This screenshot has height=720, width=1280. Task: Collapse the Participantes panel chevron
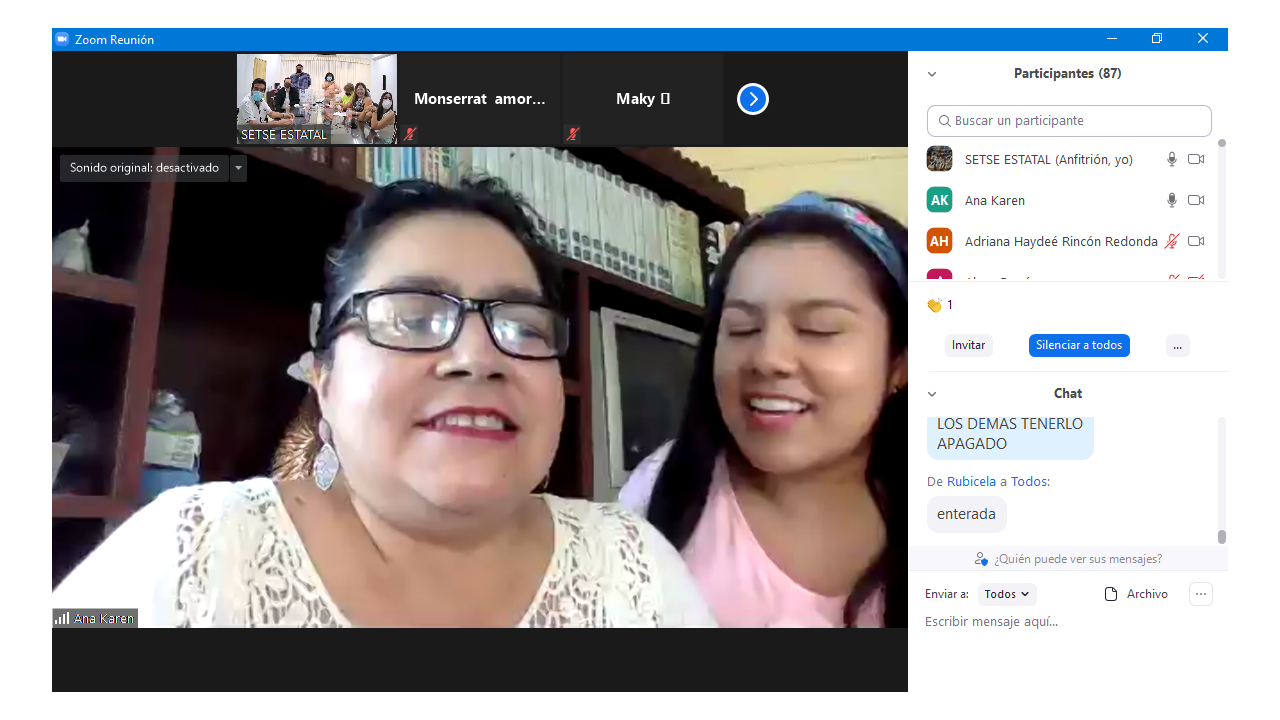coord(932,74)
